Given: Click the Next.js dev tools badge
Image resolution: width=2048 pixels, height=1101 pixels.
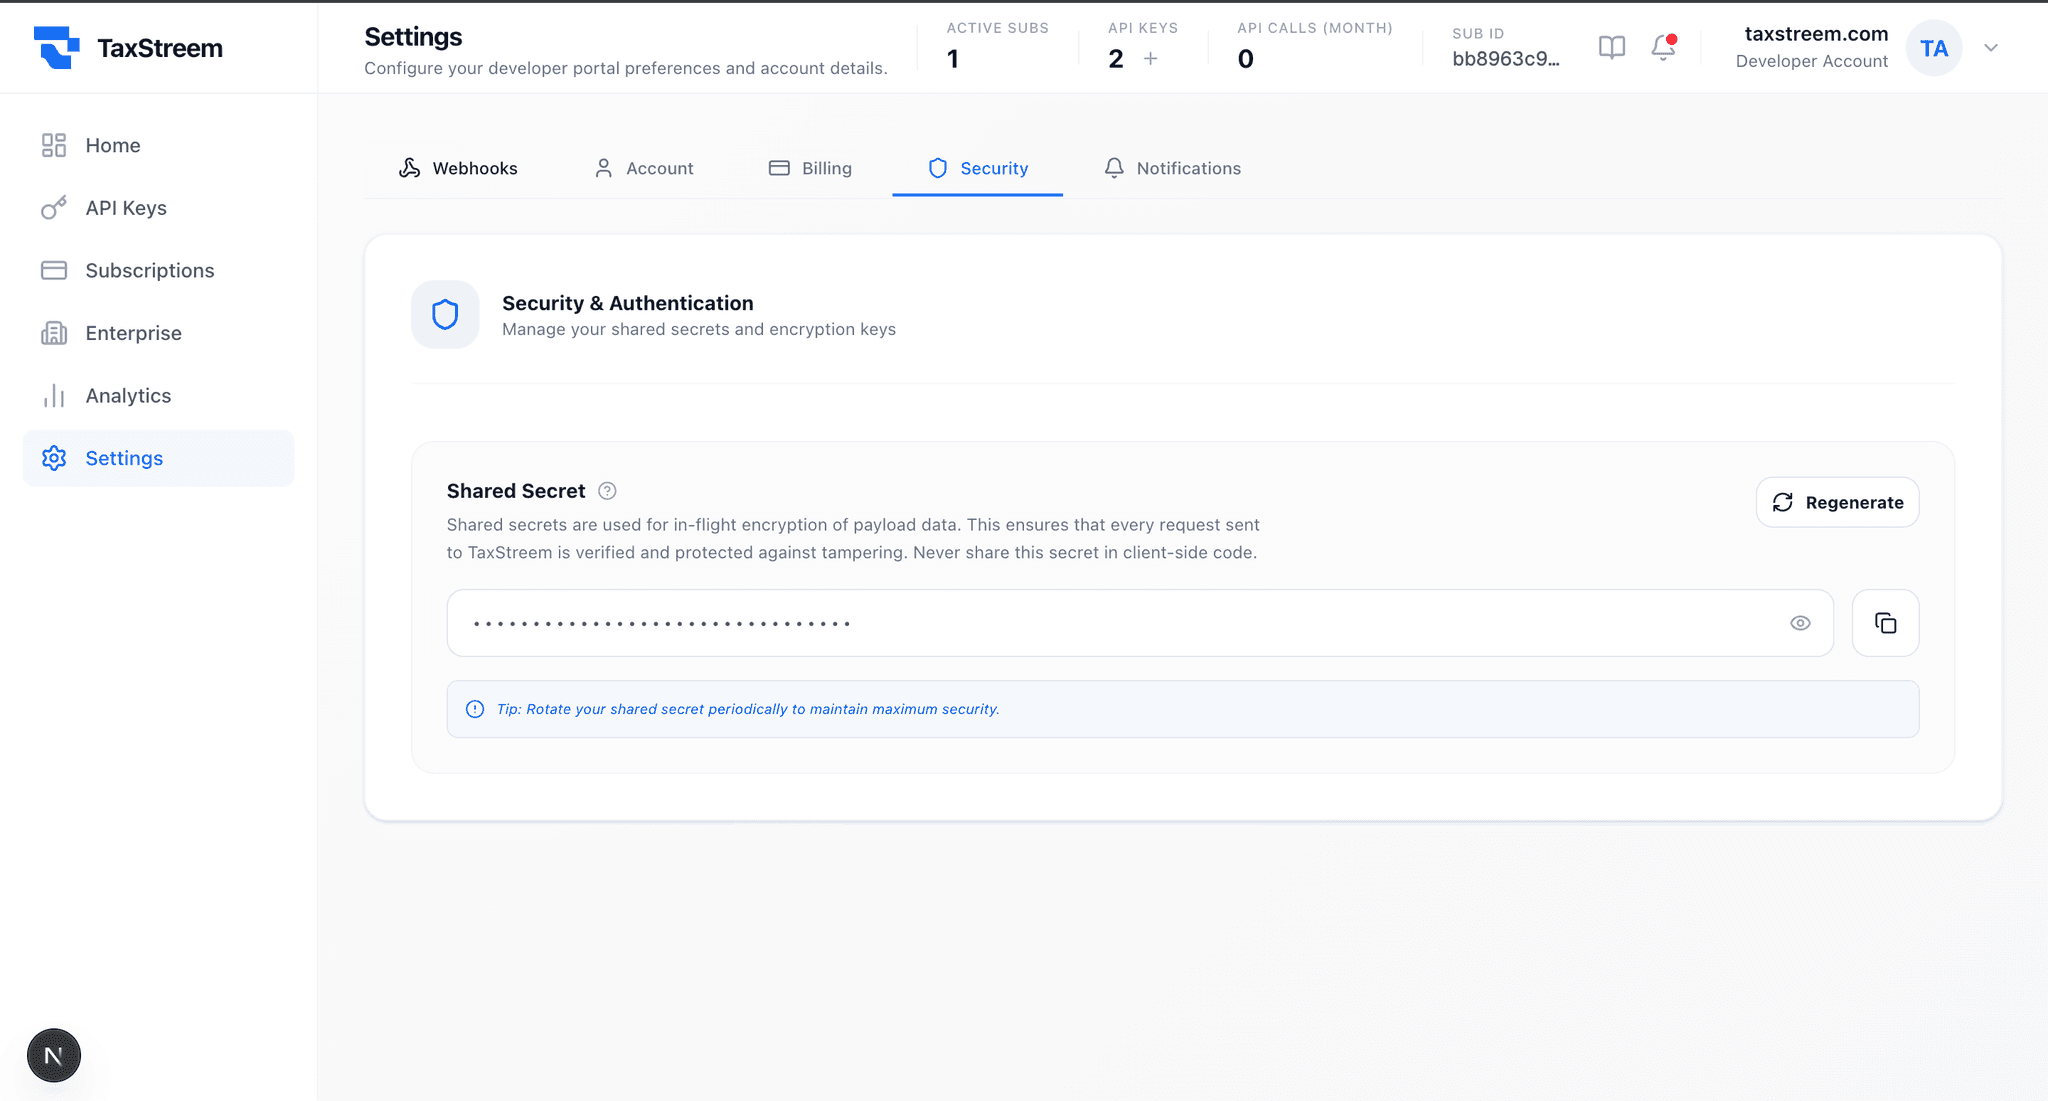Looking at the screenshot, I should [x=54, y=1055].
